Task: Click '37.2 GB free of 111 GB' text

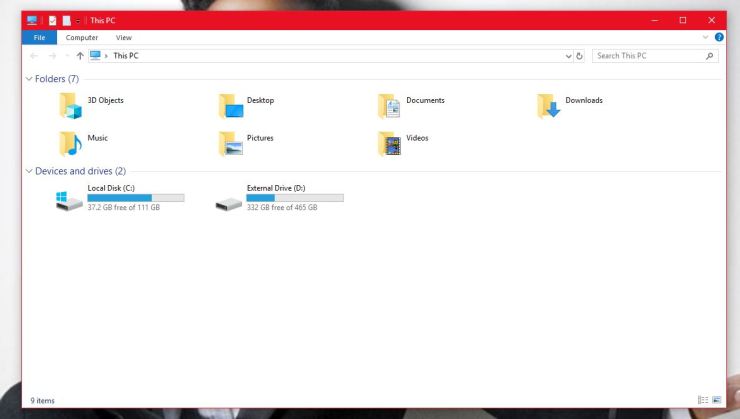Action: [124, 207]
